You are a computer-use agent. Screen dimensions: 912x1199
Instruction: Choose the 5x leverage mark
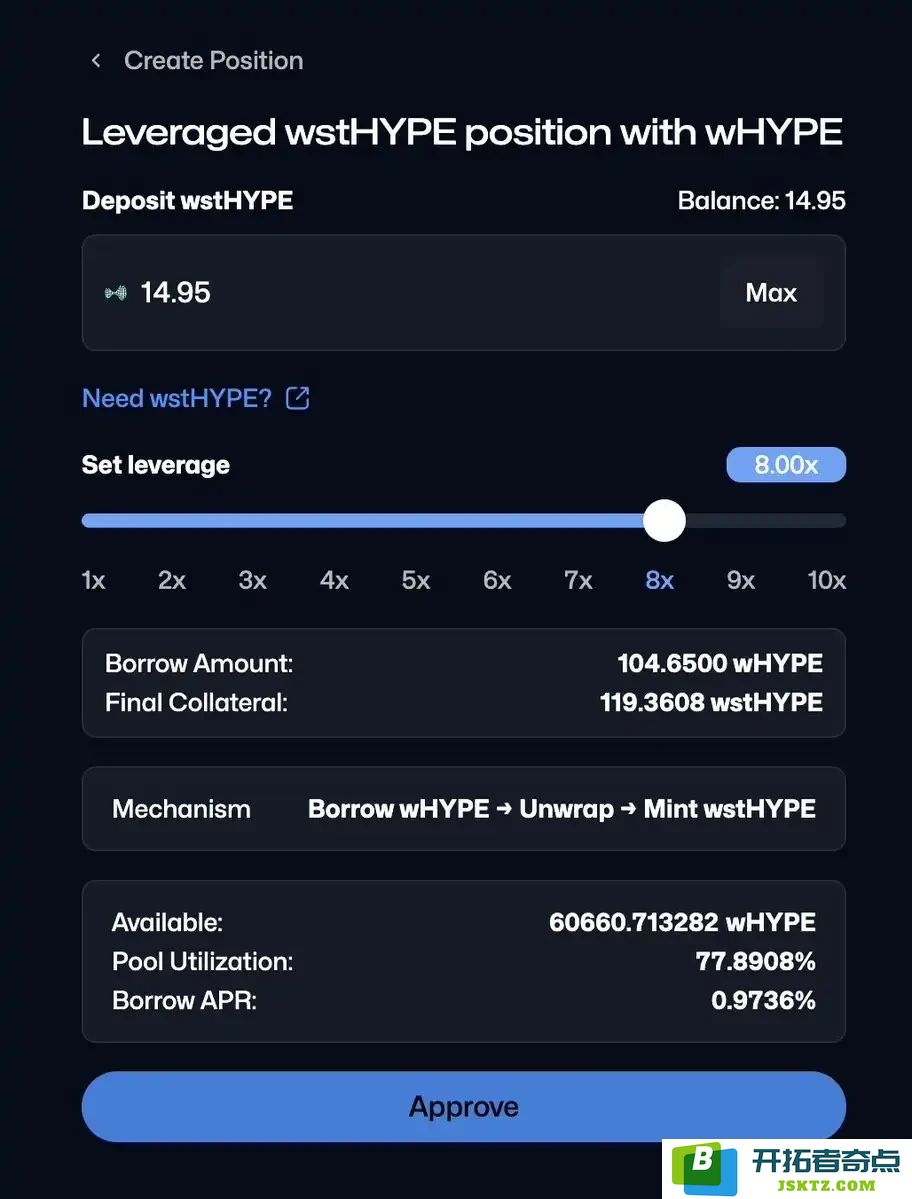[416, 580]
